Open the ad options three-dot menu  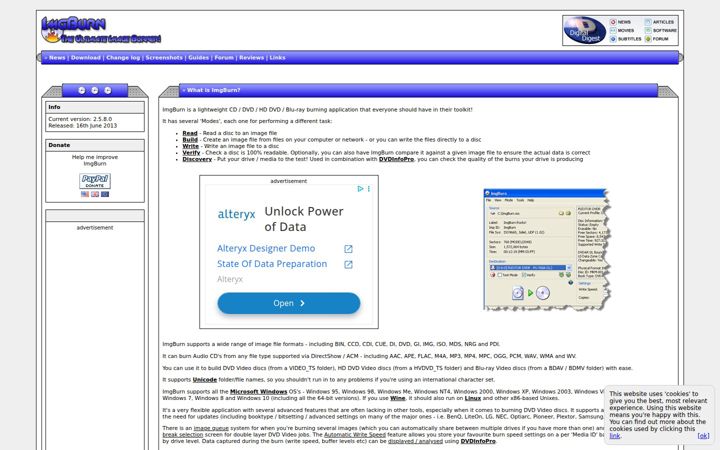tap(369, 189)
